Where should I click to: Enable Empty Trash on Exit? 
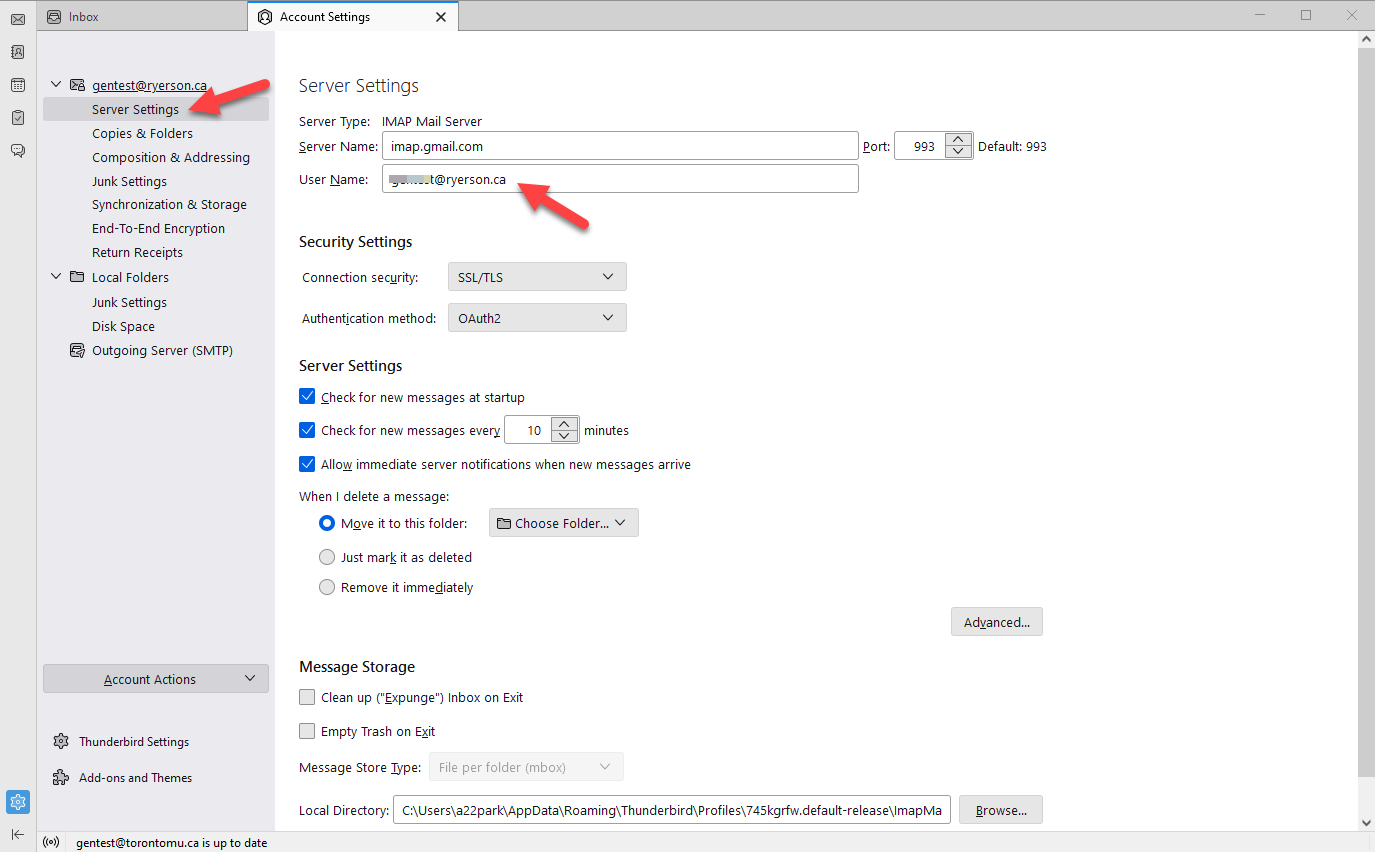307,731
